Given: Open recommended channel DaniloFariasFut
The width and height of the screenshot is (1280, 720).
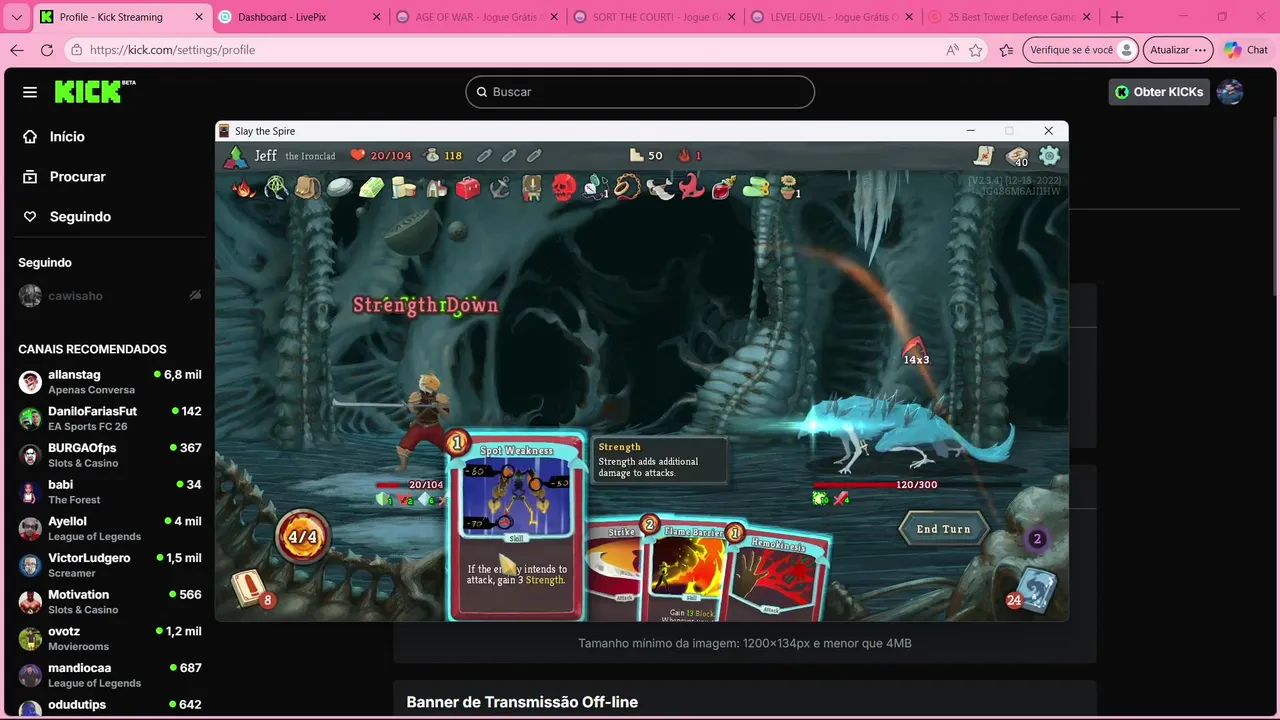Looking at the screenshot, I should pyautogui.click(x=109, y=418).
